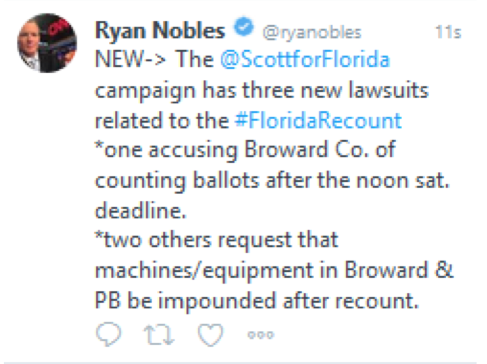Retweet the Florida recount lawsuits tweet
The width and height of the screenshot is (487, 364).
pos(159,334)
